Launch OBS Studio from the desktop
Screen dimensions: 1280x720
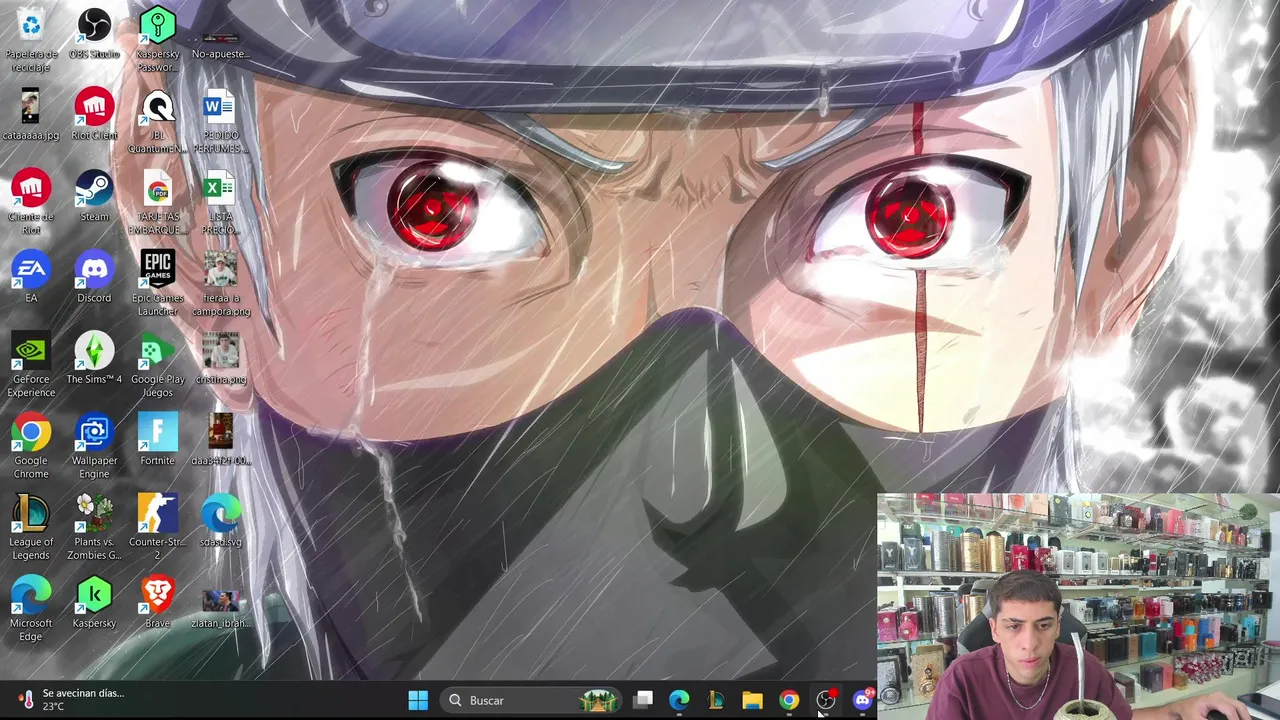coord(94,34)
